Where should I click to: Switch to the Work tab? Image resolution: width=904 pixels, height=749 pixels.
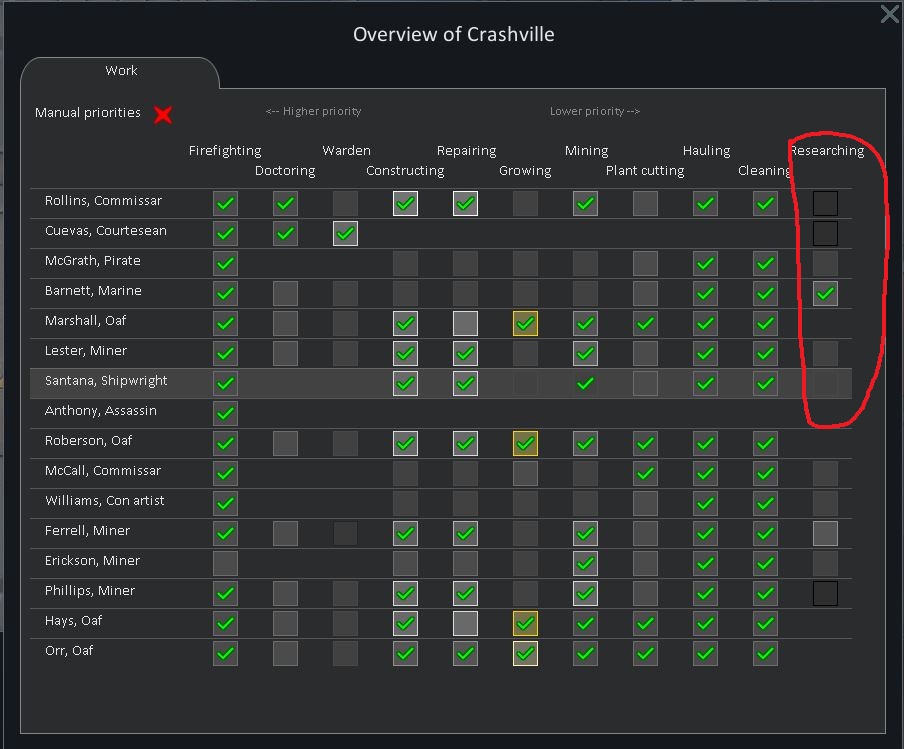coord(121,70)
